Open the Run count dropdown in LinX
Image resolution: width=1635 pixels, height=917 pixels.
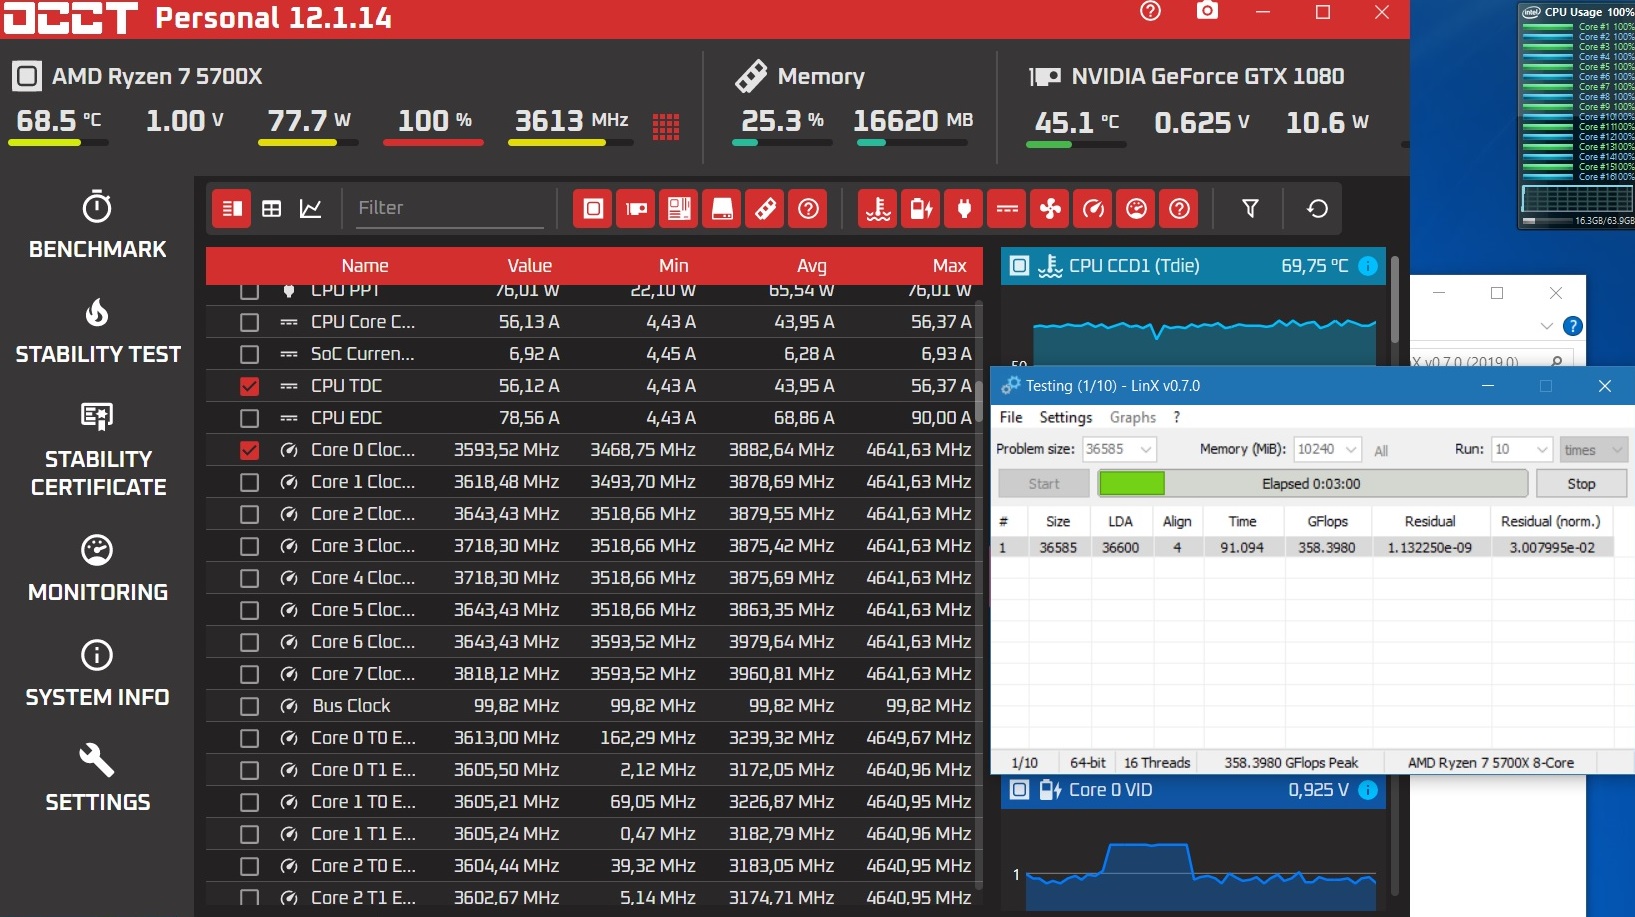pyautogui.click(x=1542, y=450)
